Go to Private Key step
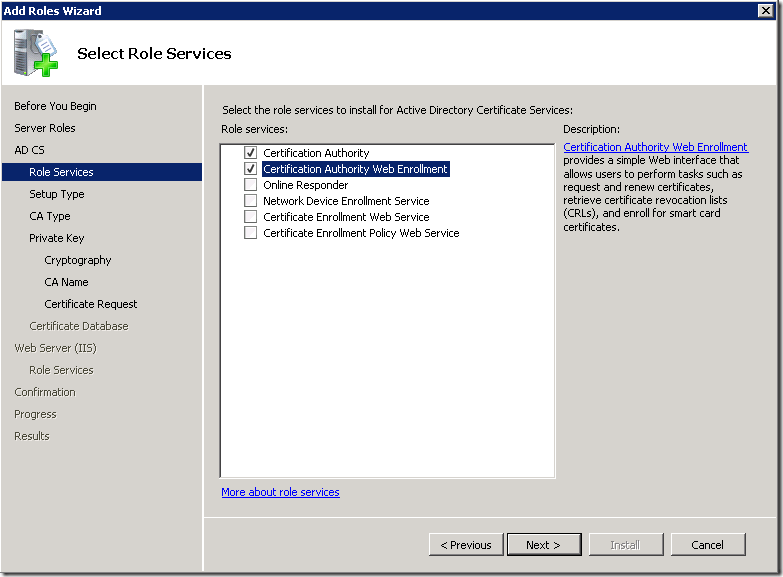The width and height of the screenshot is (783, 577). 56,238
